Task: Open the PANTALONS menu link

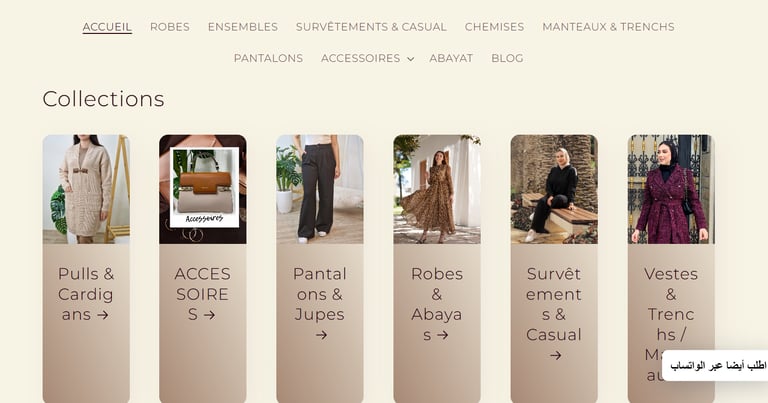Action: click(268, 58)
